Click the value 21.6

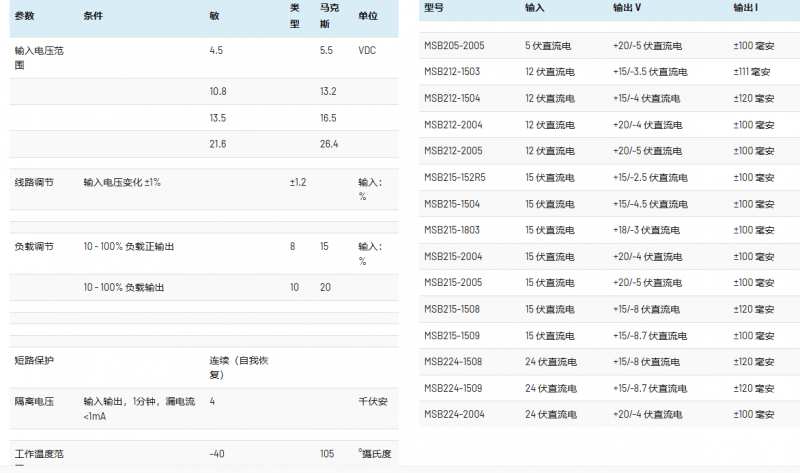click(218, 144)
